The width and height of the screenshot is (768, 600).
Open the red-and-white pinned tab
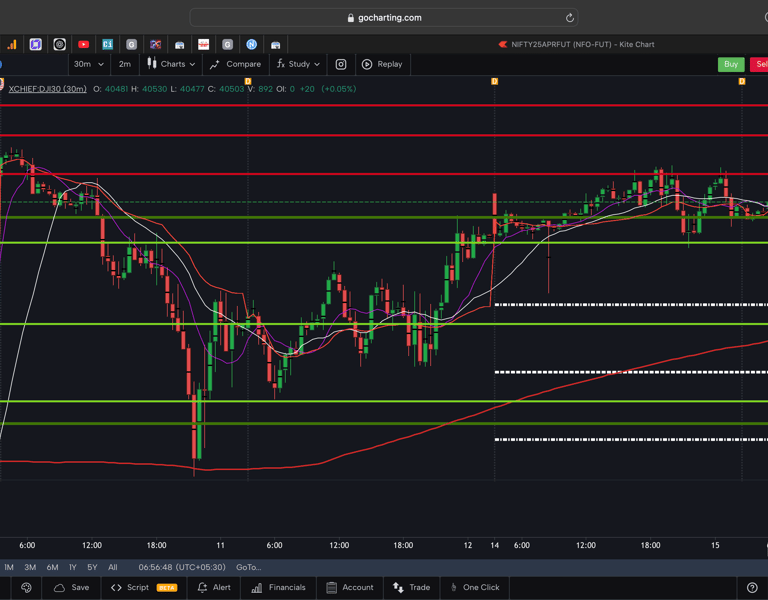pos(203,45)
